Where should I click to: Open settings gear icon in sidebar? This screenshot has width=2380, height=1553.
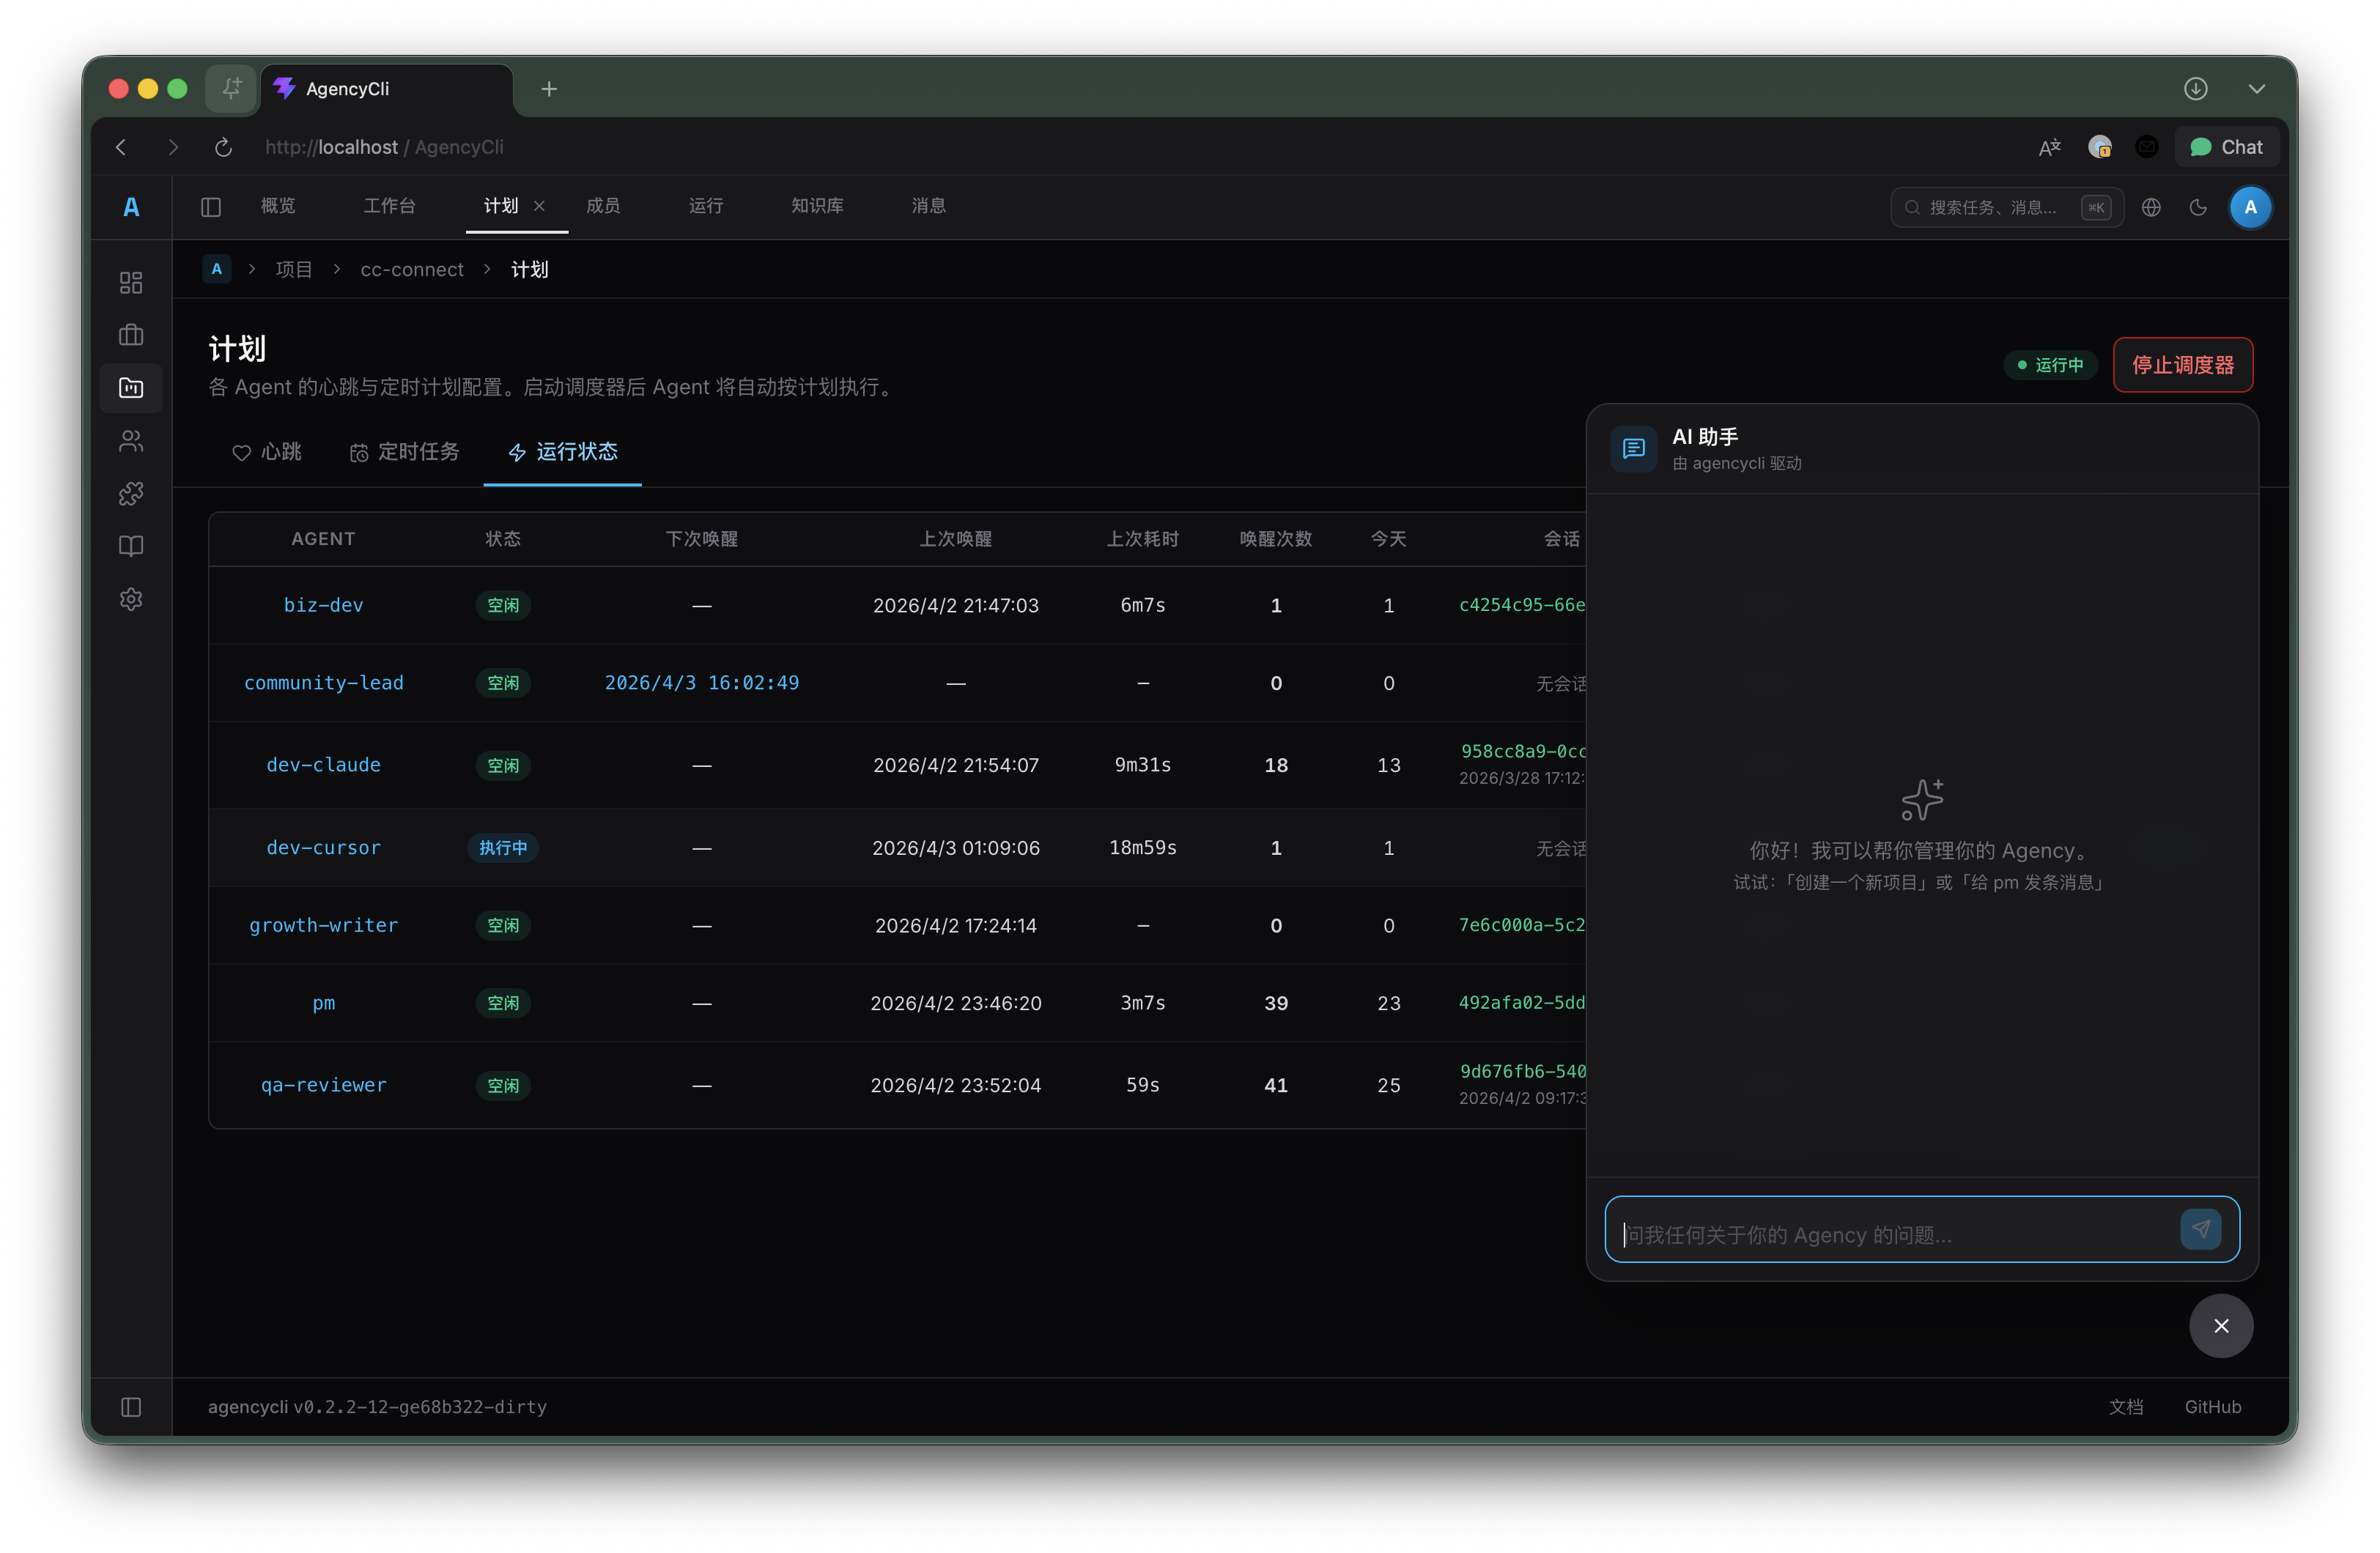pos(131,599)
